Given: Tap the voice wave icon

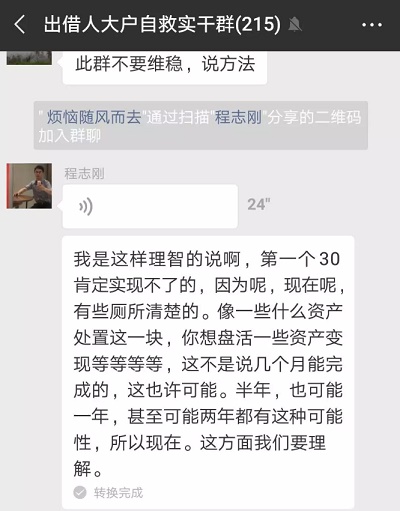Looking at the screenshot, I should pyautogui.click(x=86, y=206).
